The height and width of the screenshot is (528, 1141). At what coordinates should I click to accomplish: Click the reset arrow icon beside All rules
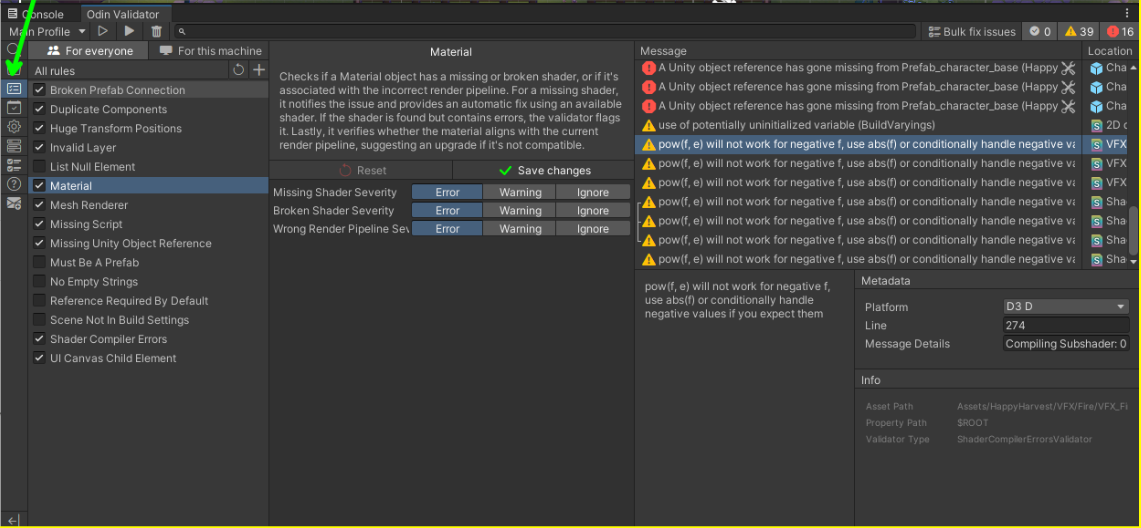pos(238,70)
